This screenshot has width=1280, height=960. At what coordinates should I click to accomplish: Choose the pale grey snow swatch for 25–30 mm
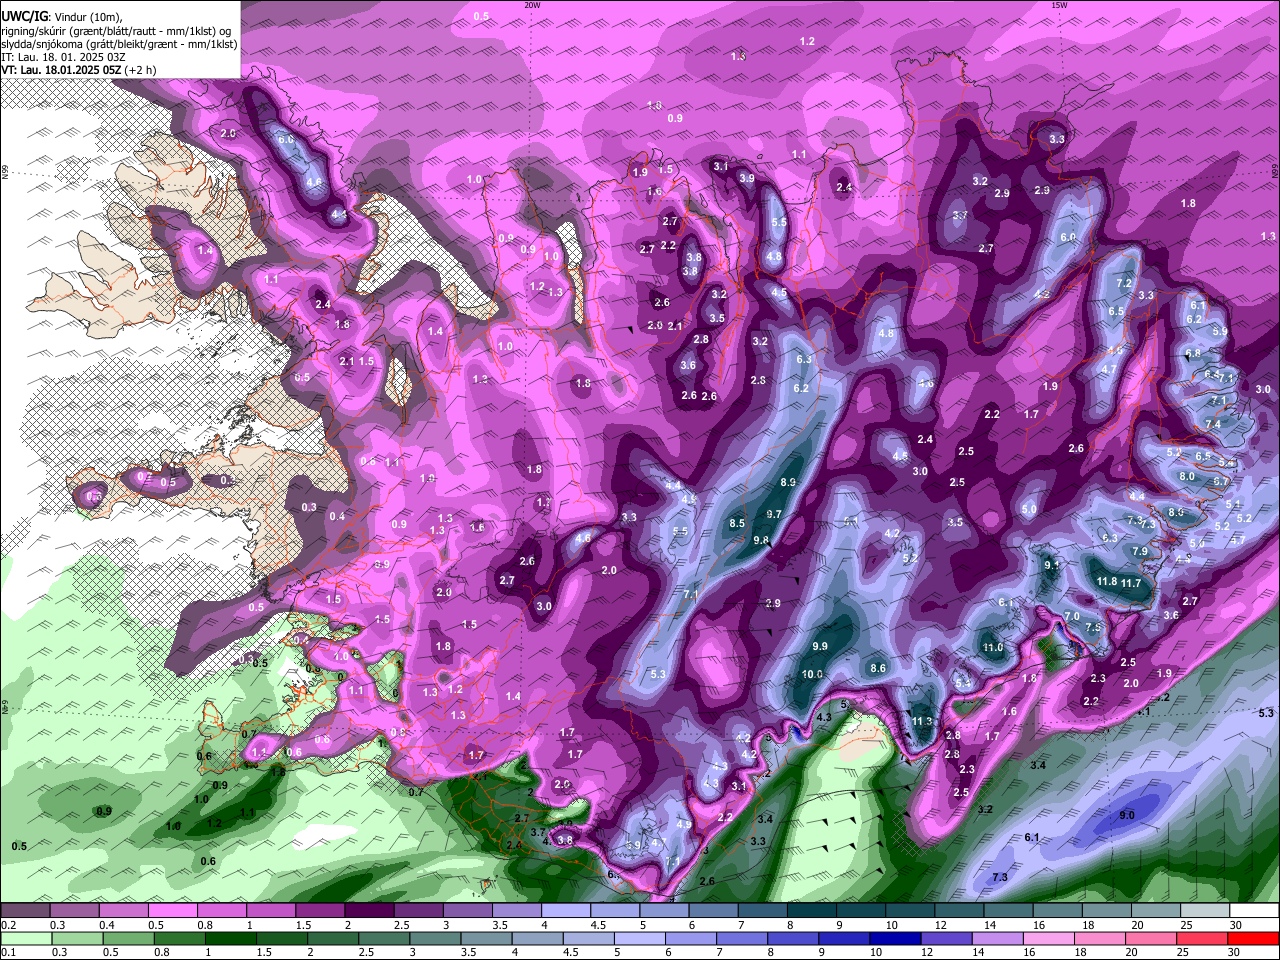point(1205,911)
